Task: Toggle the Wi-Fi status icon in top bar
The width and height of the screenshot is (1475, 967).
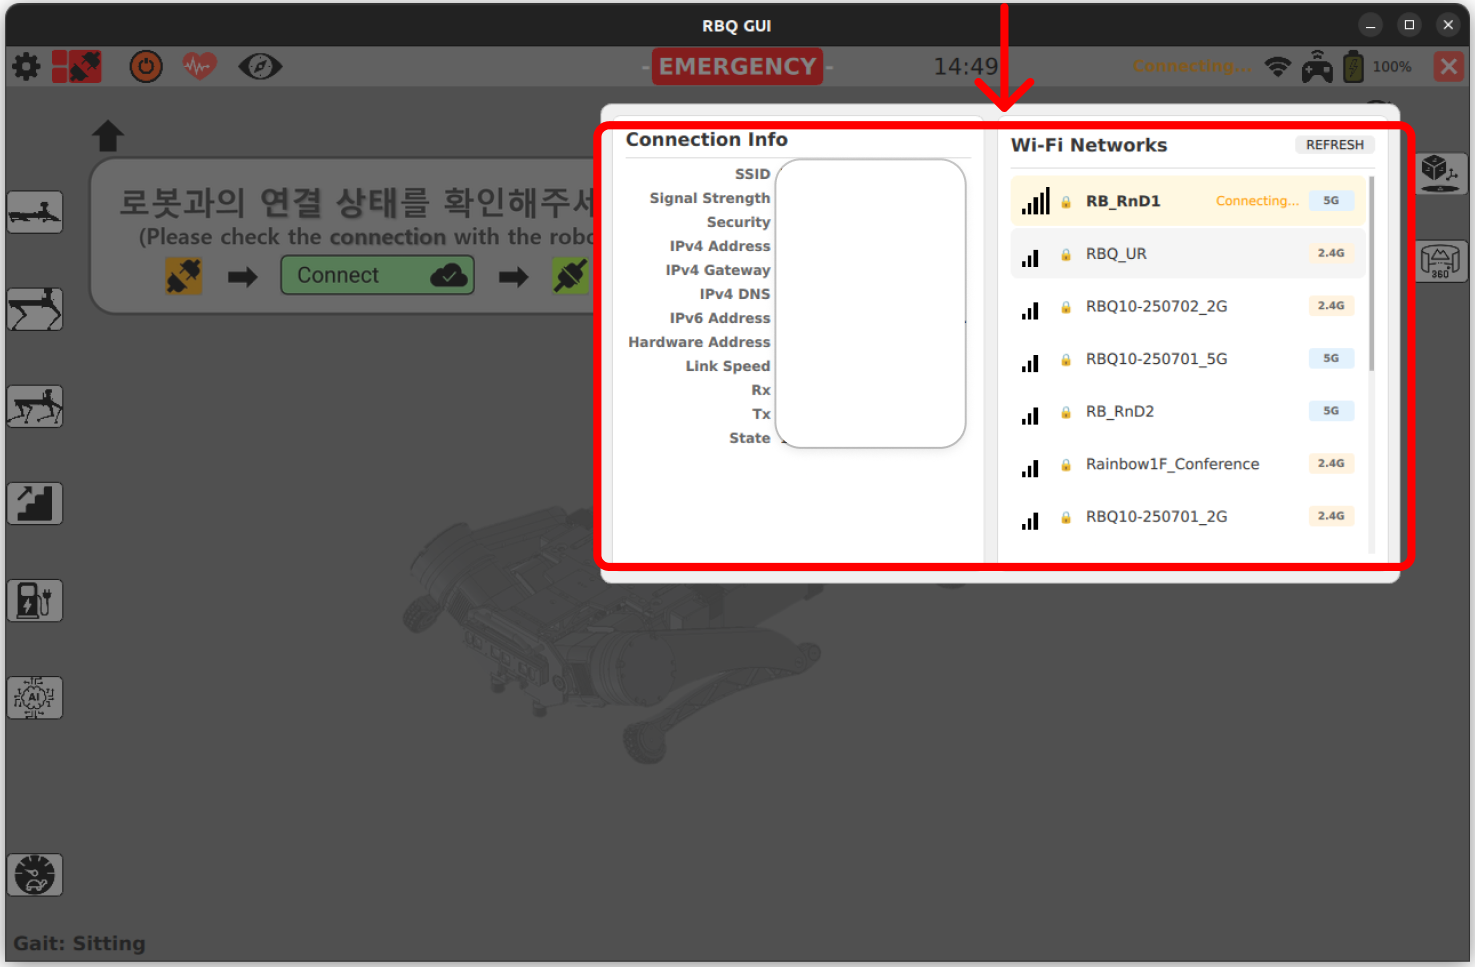Action: 1278,66
